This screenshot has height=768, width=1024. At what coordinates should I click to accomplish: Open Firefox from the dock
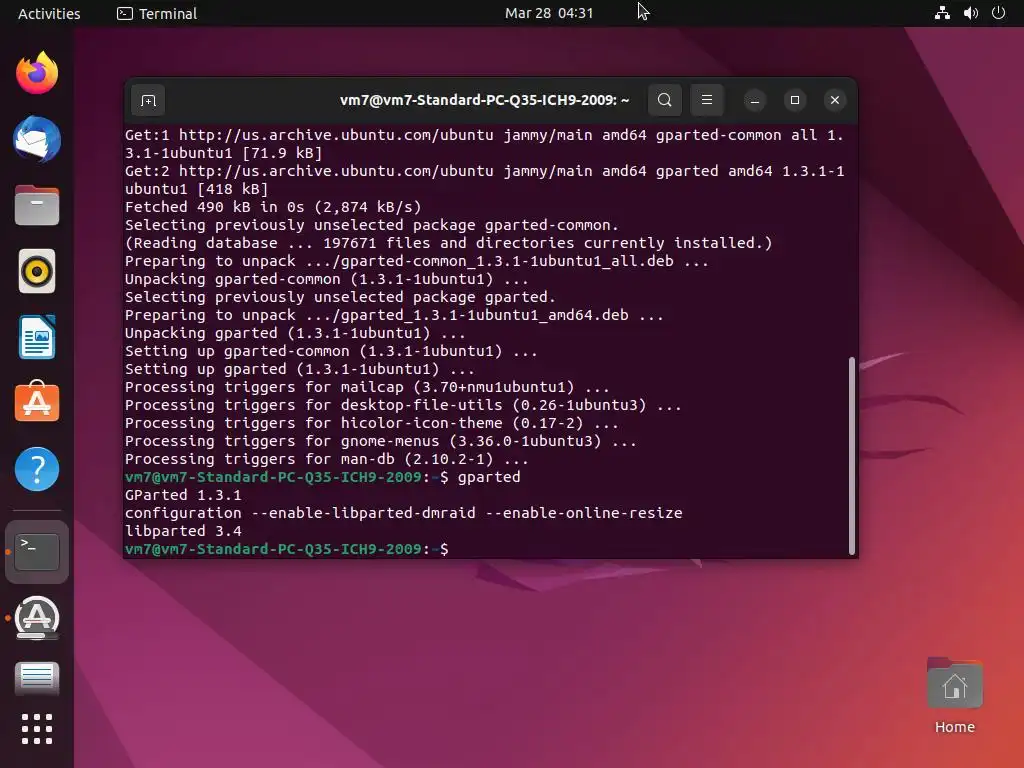pos(37,73)
